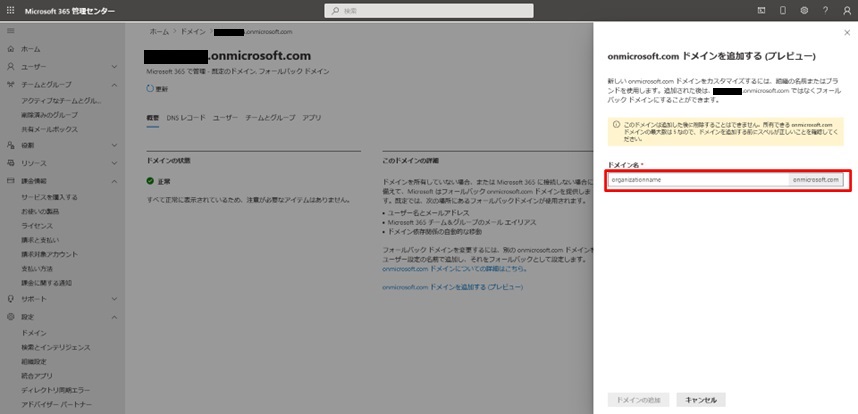858x414 pixels.
Task: Collapse the チームとグループ chevron
Action: pyautogui.click(x=114, y=85)
